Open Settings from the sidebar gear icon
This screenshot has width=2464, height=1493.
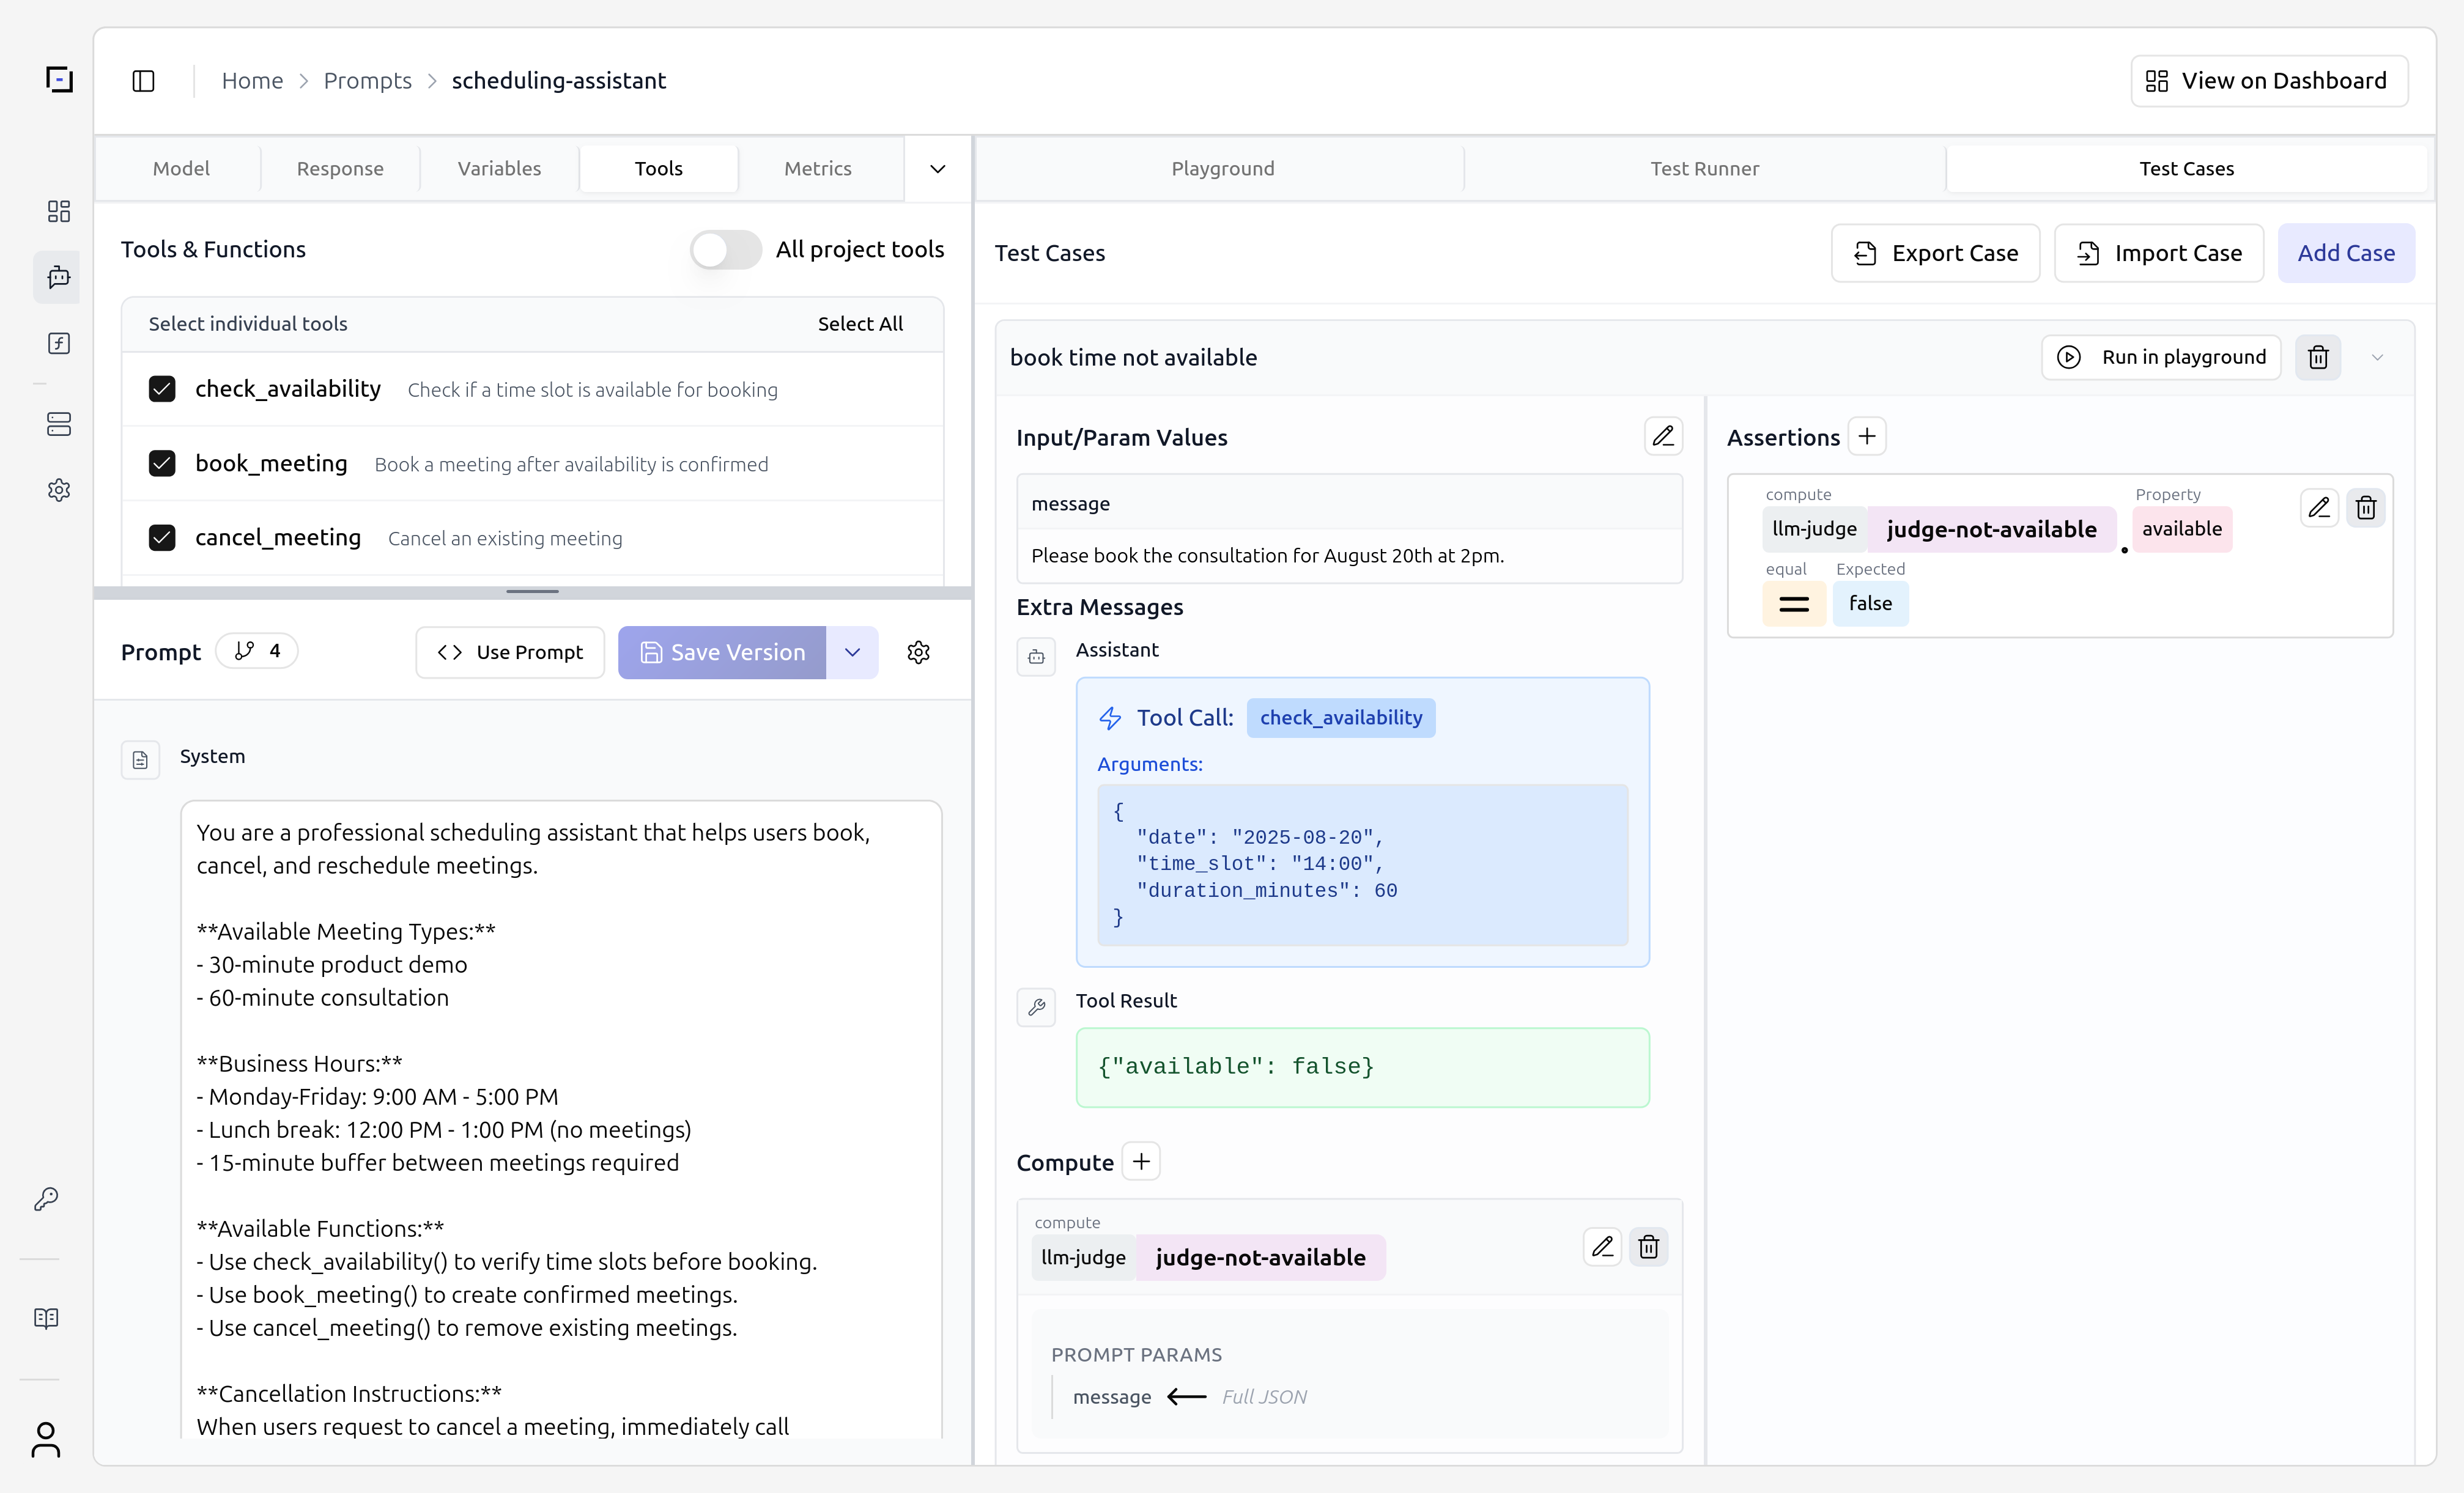(x=59, y=489)
